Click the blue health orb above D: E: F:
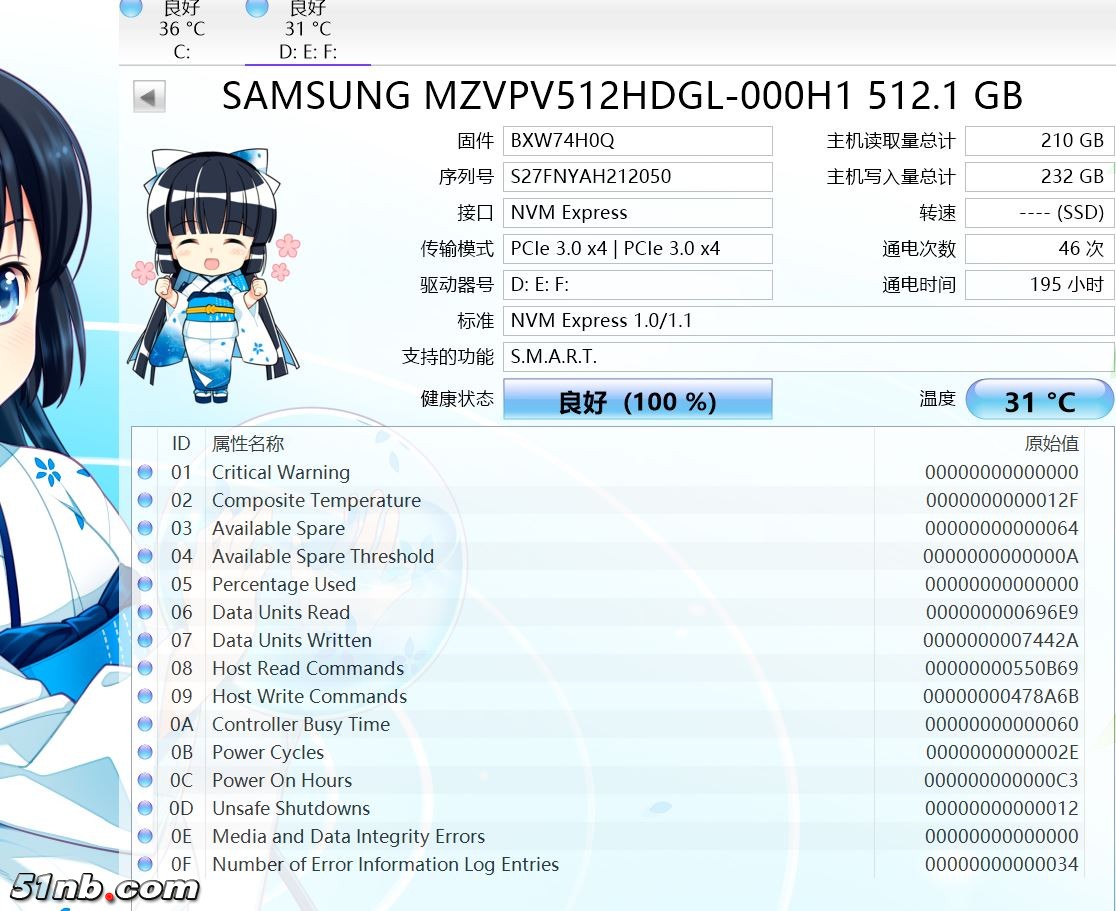This screenshot has height=911, width=1116. 257,8
